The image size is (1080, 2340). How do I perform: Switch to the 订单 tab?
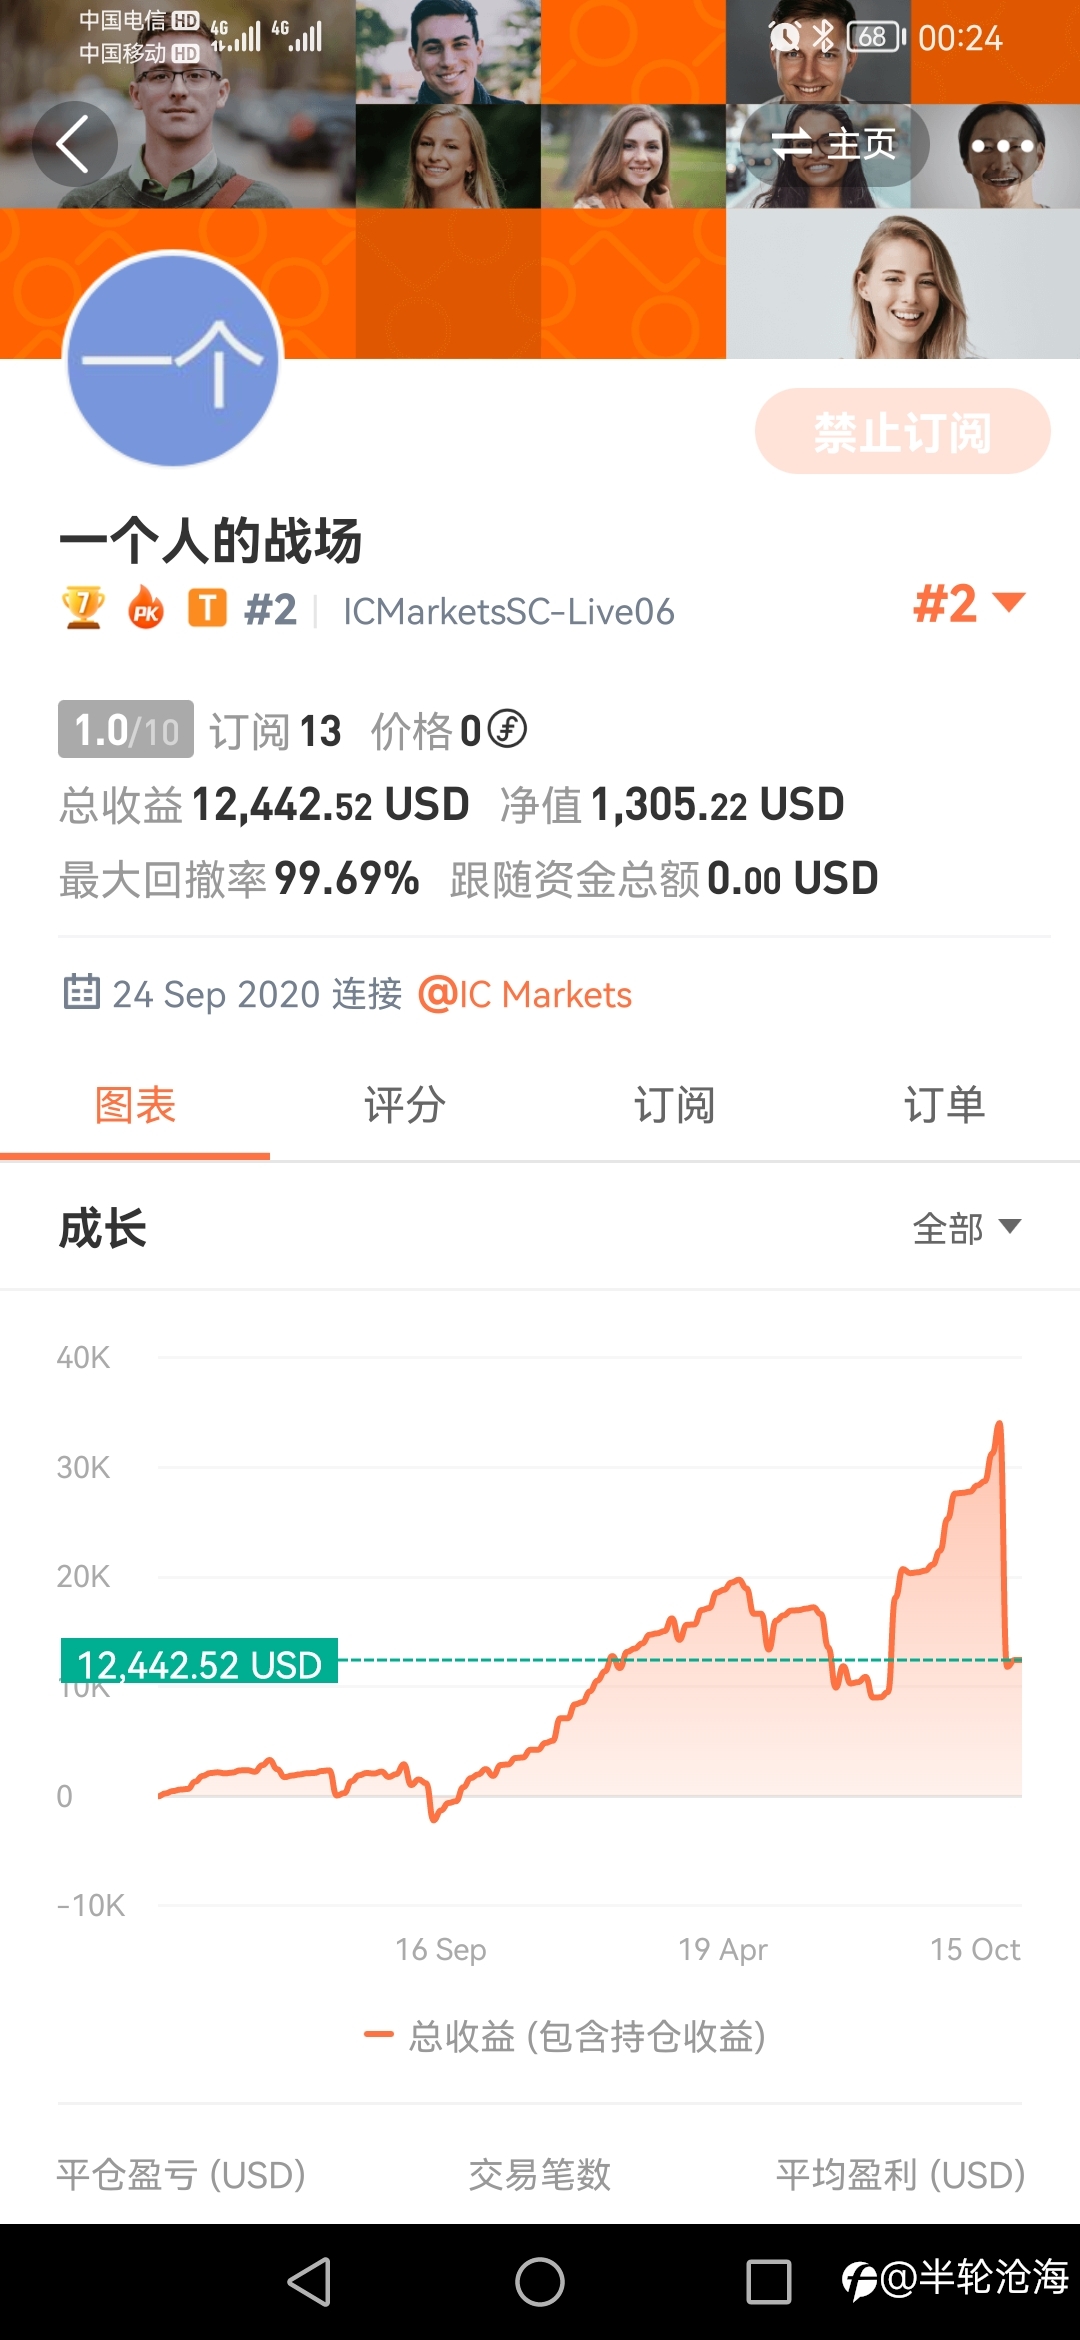point(945,1105)
